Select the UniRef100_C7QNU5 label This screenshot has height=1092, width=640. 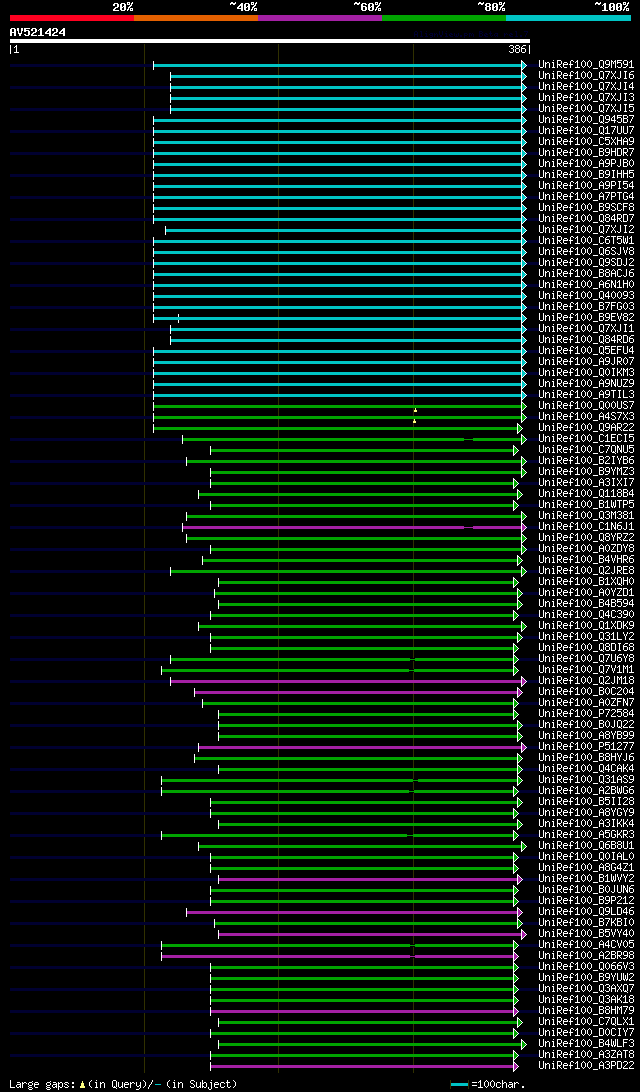[x=586, y=450]
